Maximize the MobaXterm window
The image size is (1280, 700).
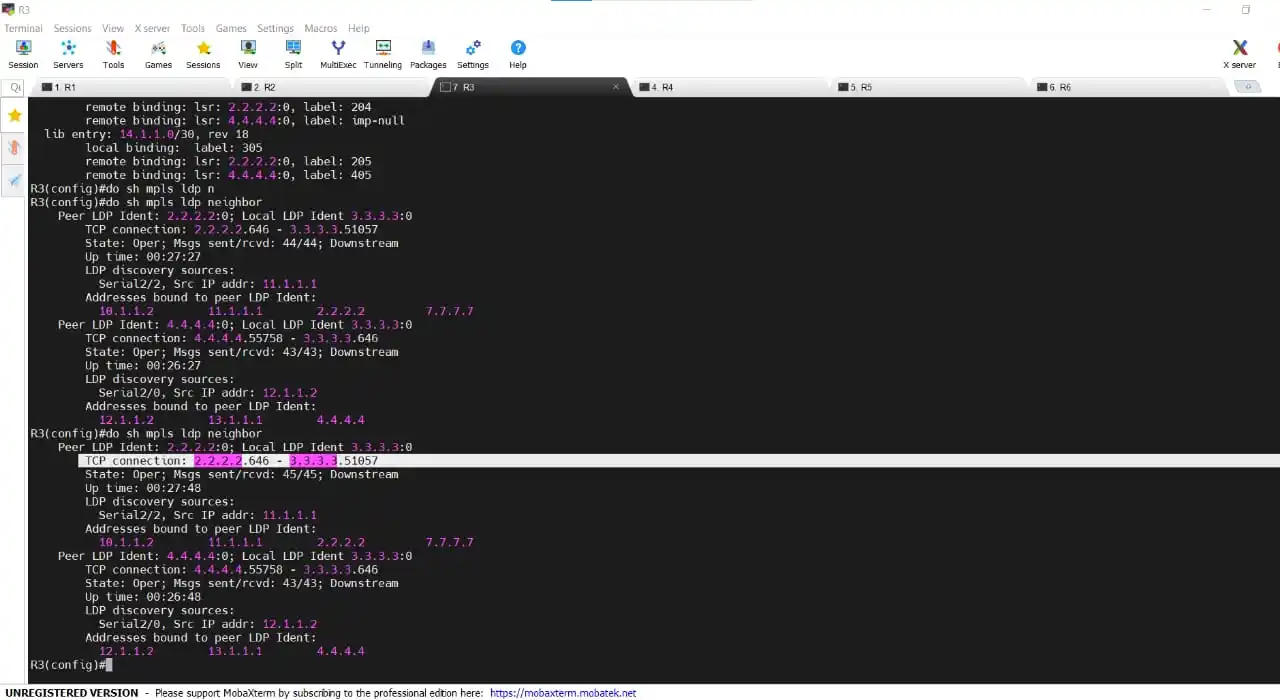1246,9
